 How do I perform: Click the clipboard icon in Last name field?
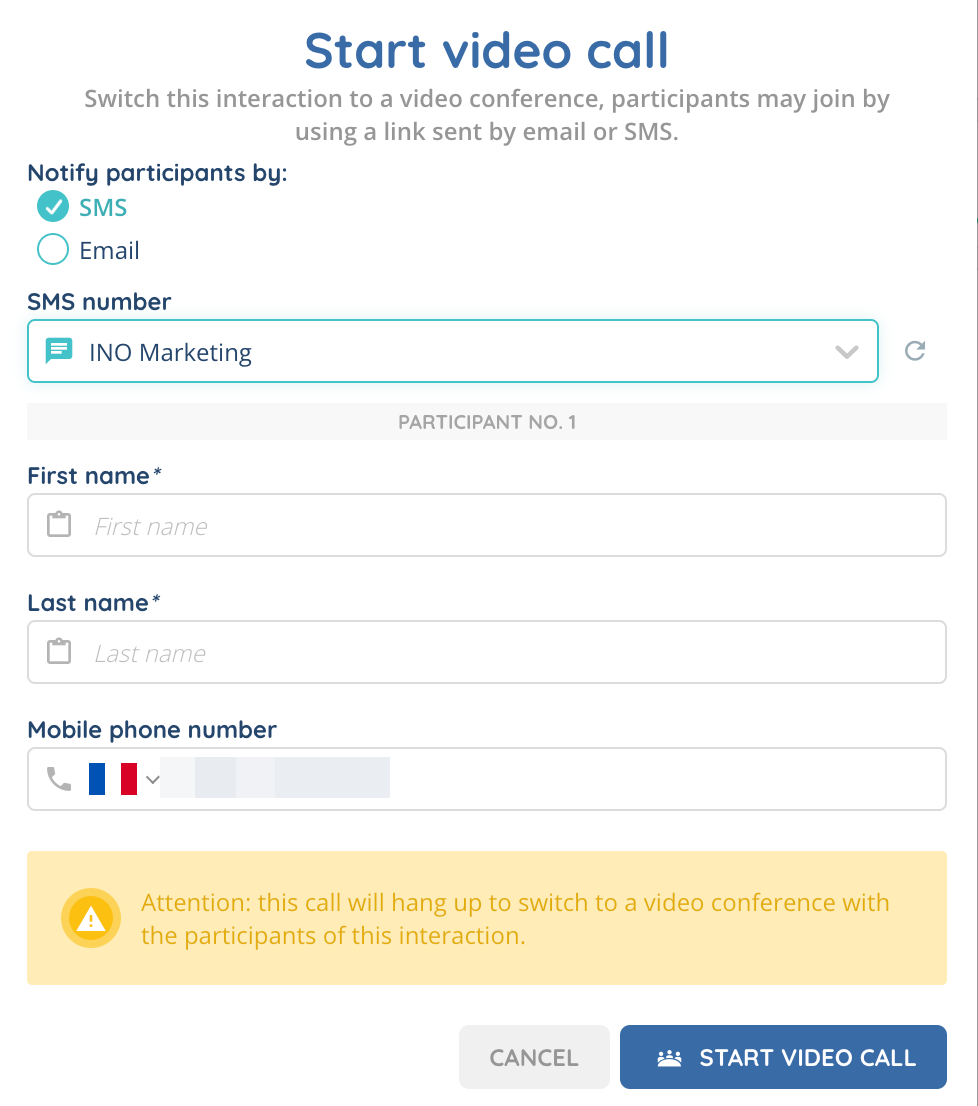[x=60, y=652]
